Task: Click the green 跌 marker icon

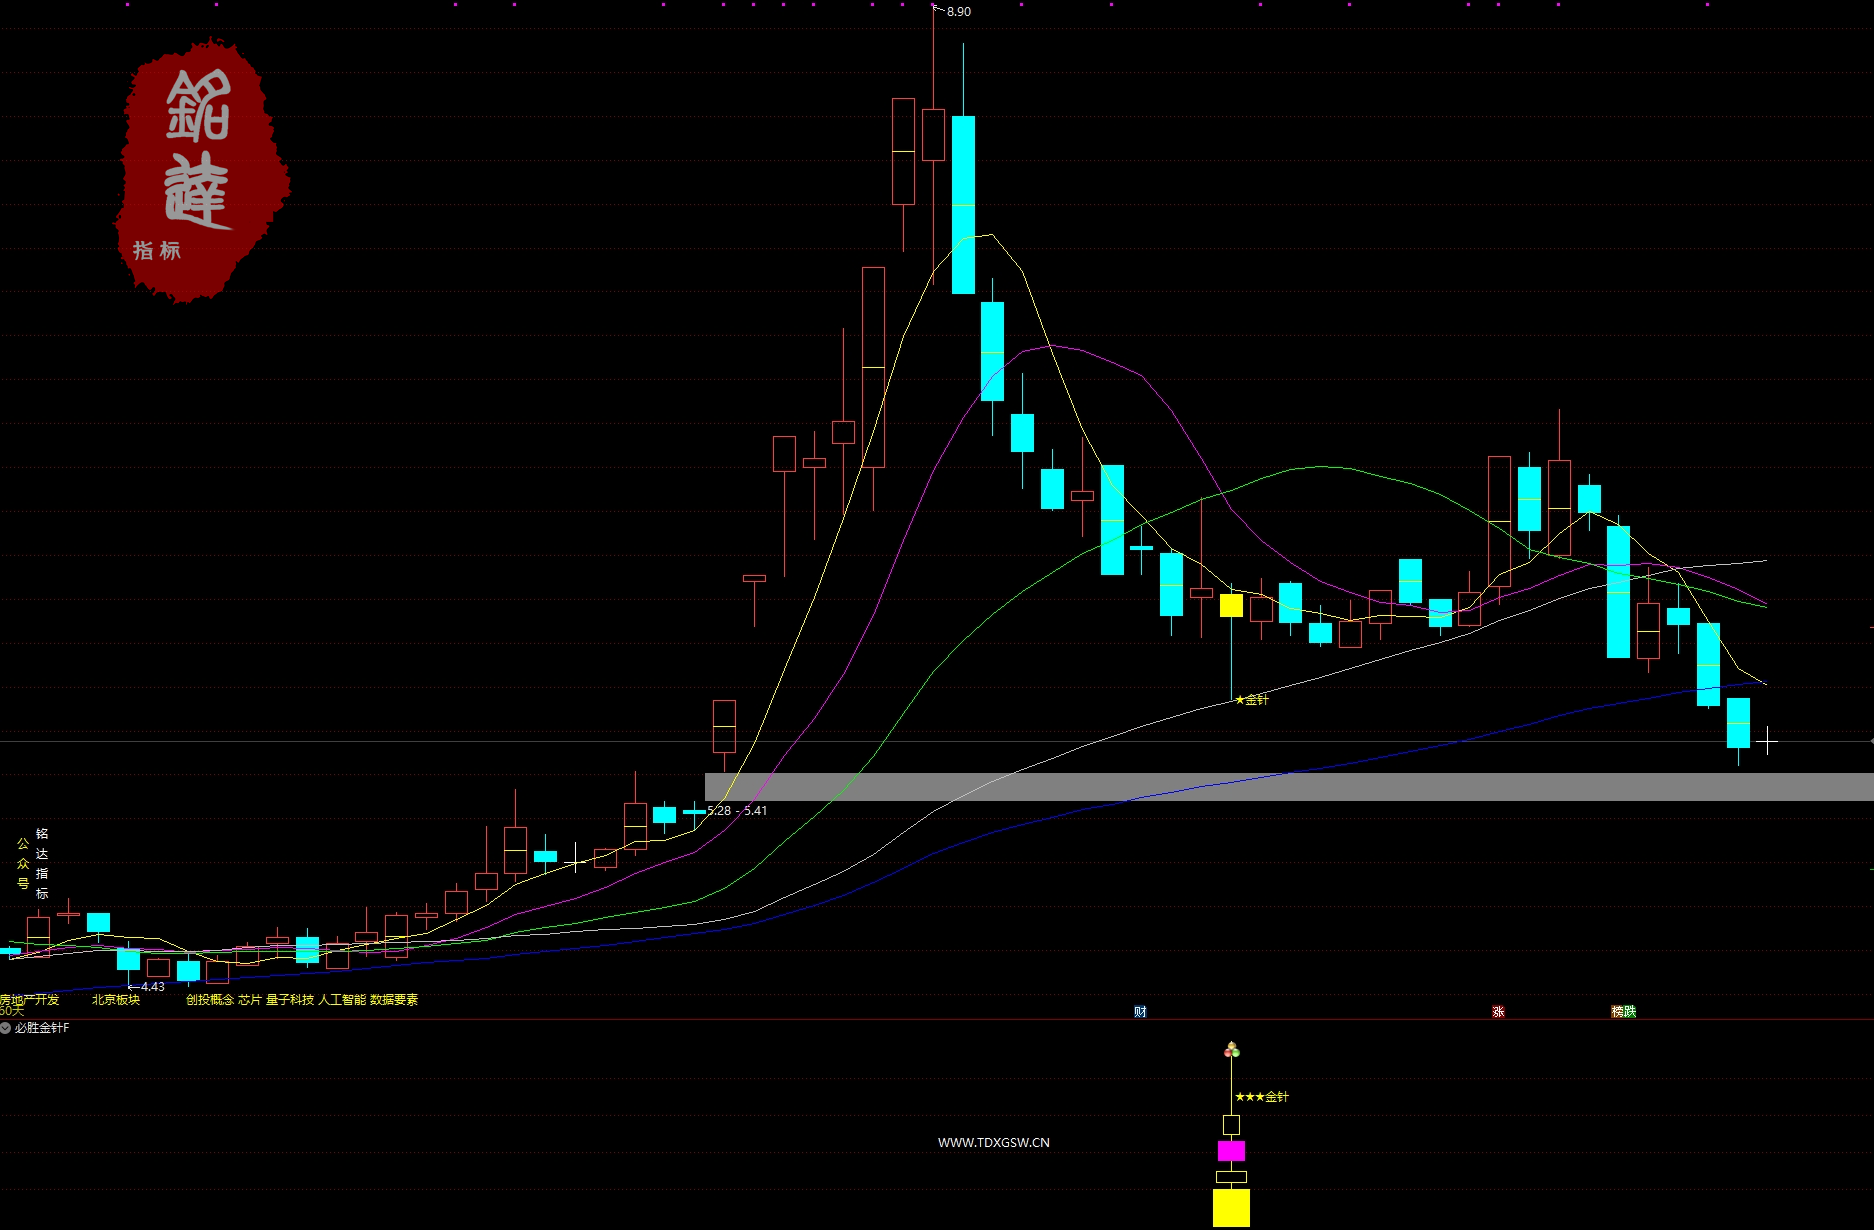Action: [x=1630, y=1011]
